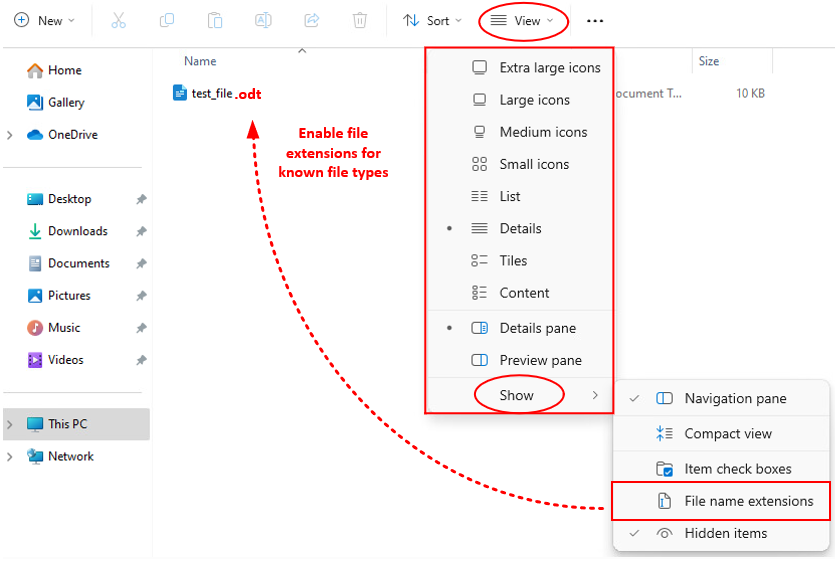Sort by the Name column header

200,61
